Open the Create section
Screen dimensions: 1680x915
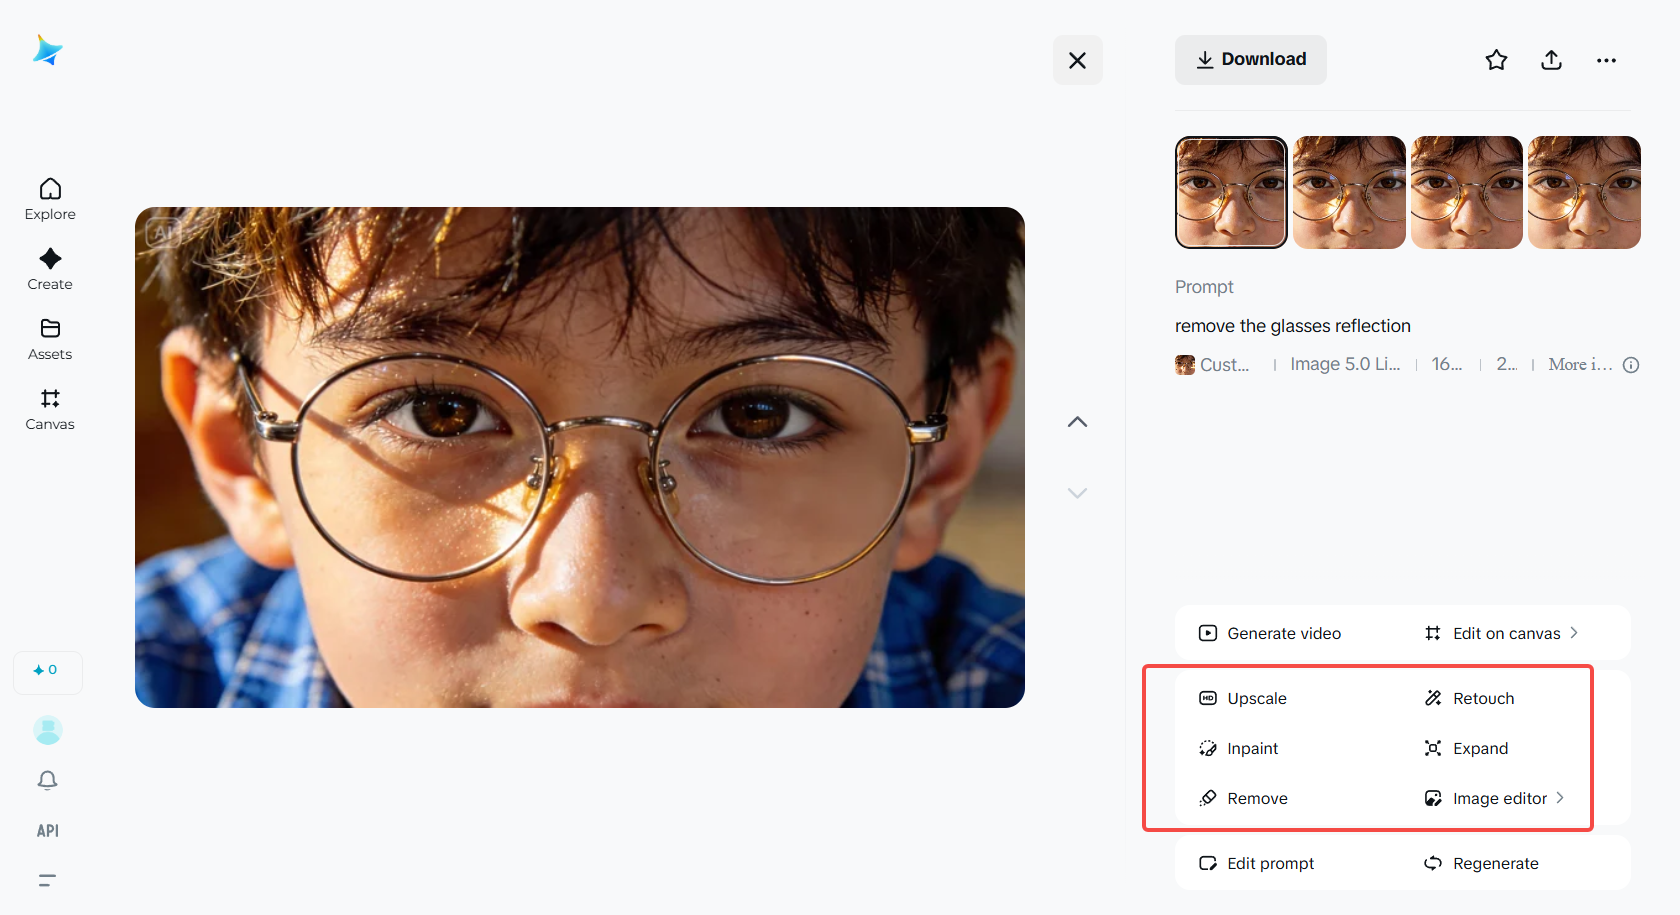click(x=50, y=269)
